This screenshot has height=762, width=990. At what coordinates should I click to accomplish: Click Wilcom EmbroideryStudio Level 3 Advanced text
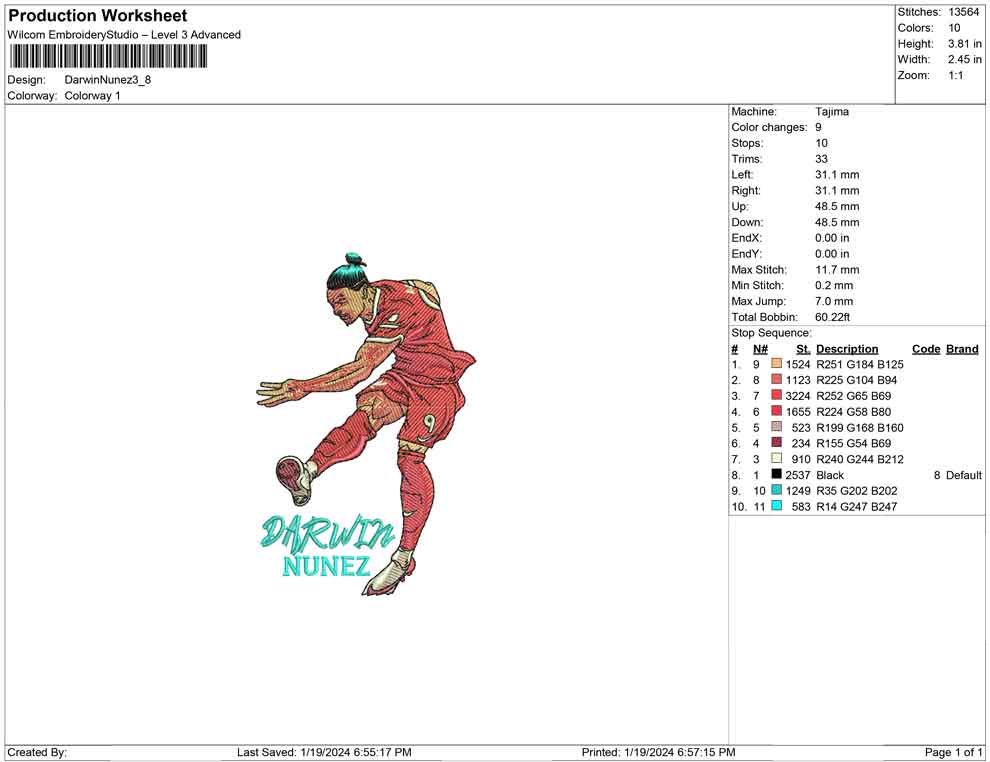tap(124, 35)
